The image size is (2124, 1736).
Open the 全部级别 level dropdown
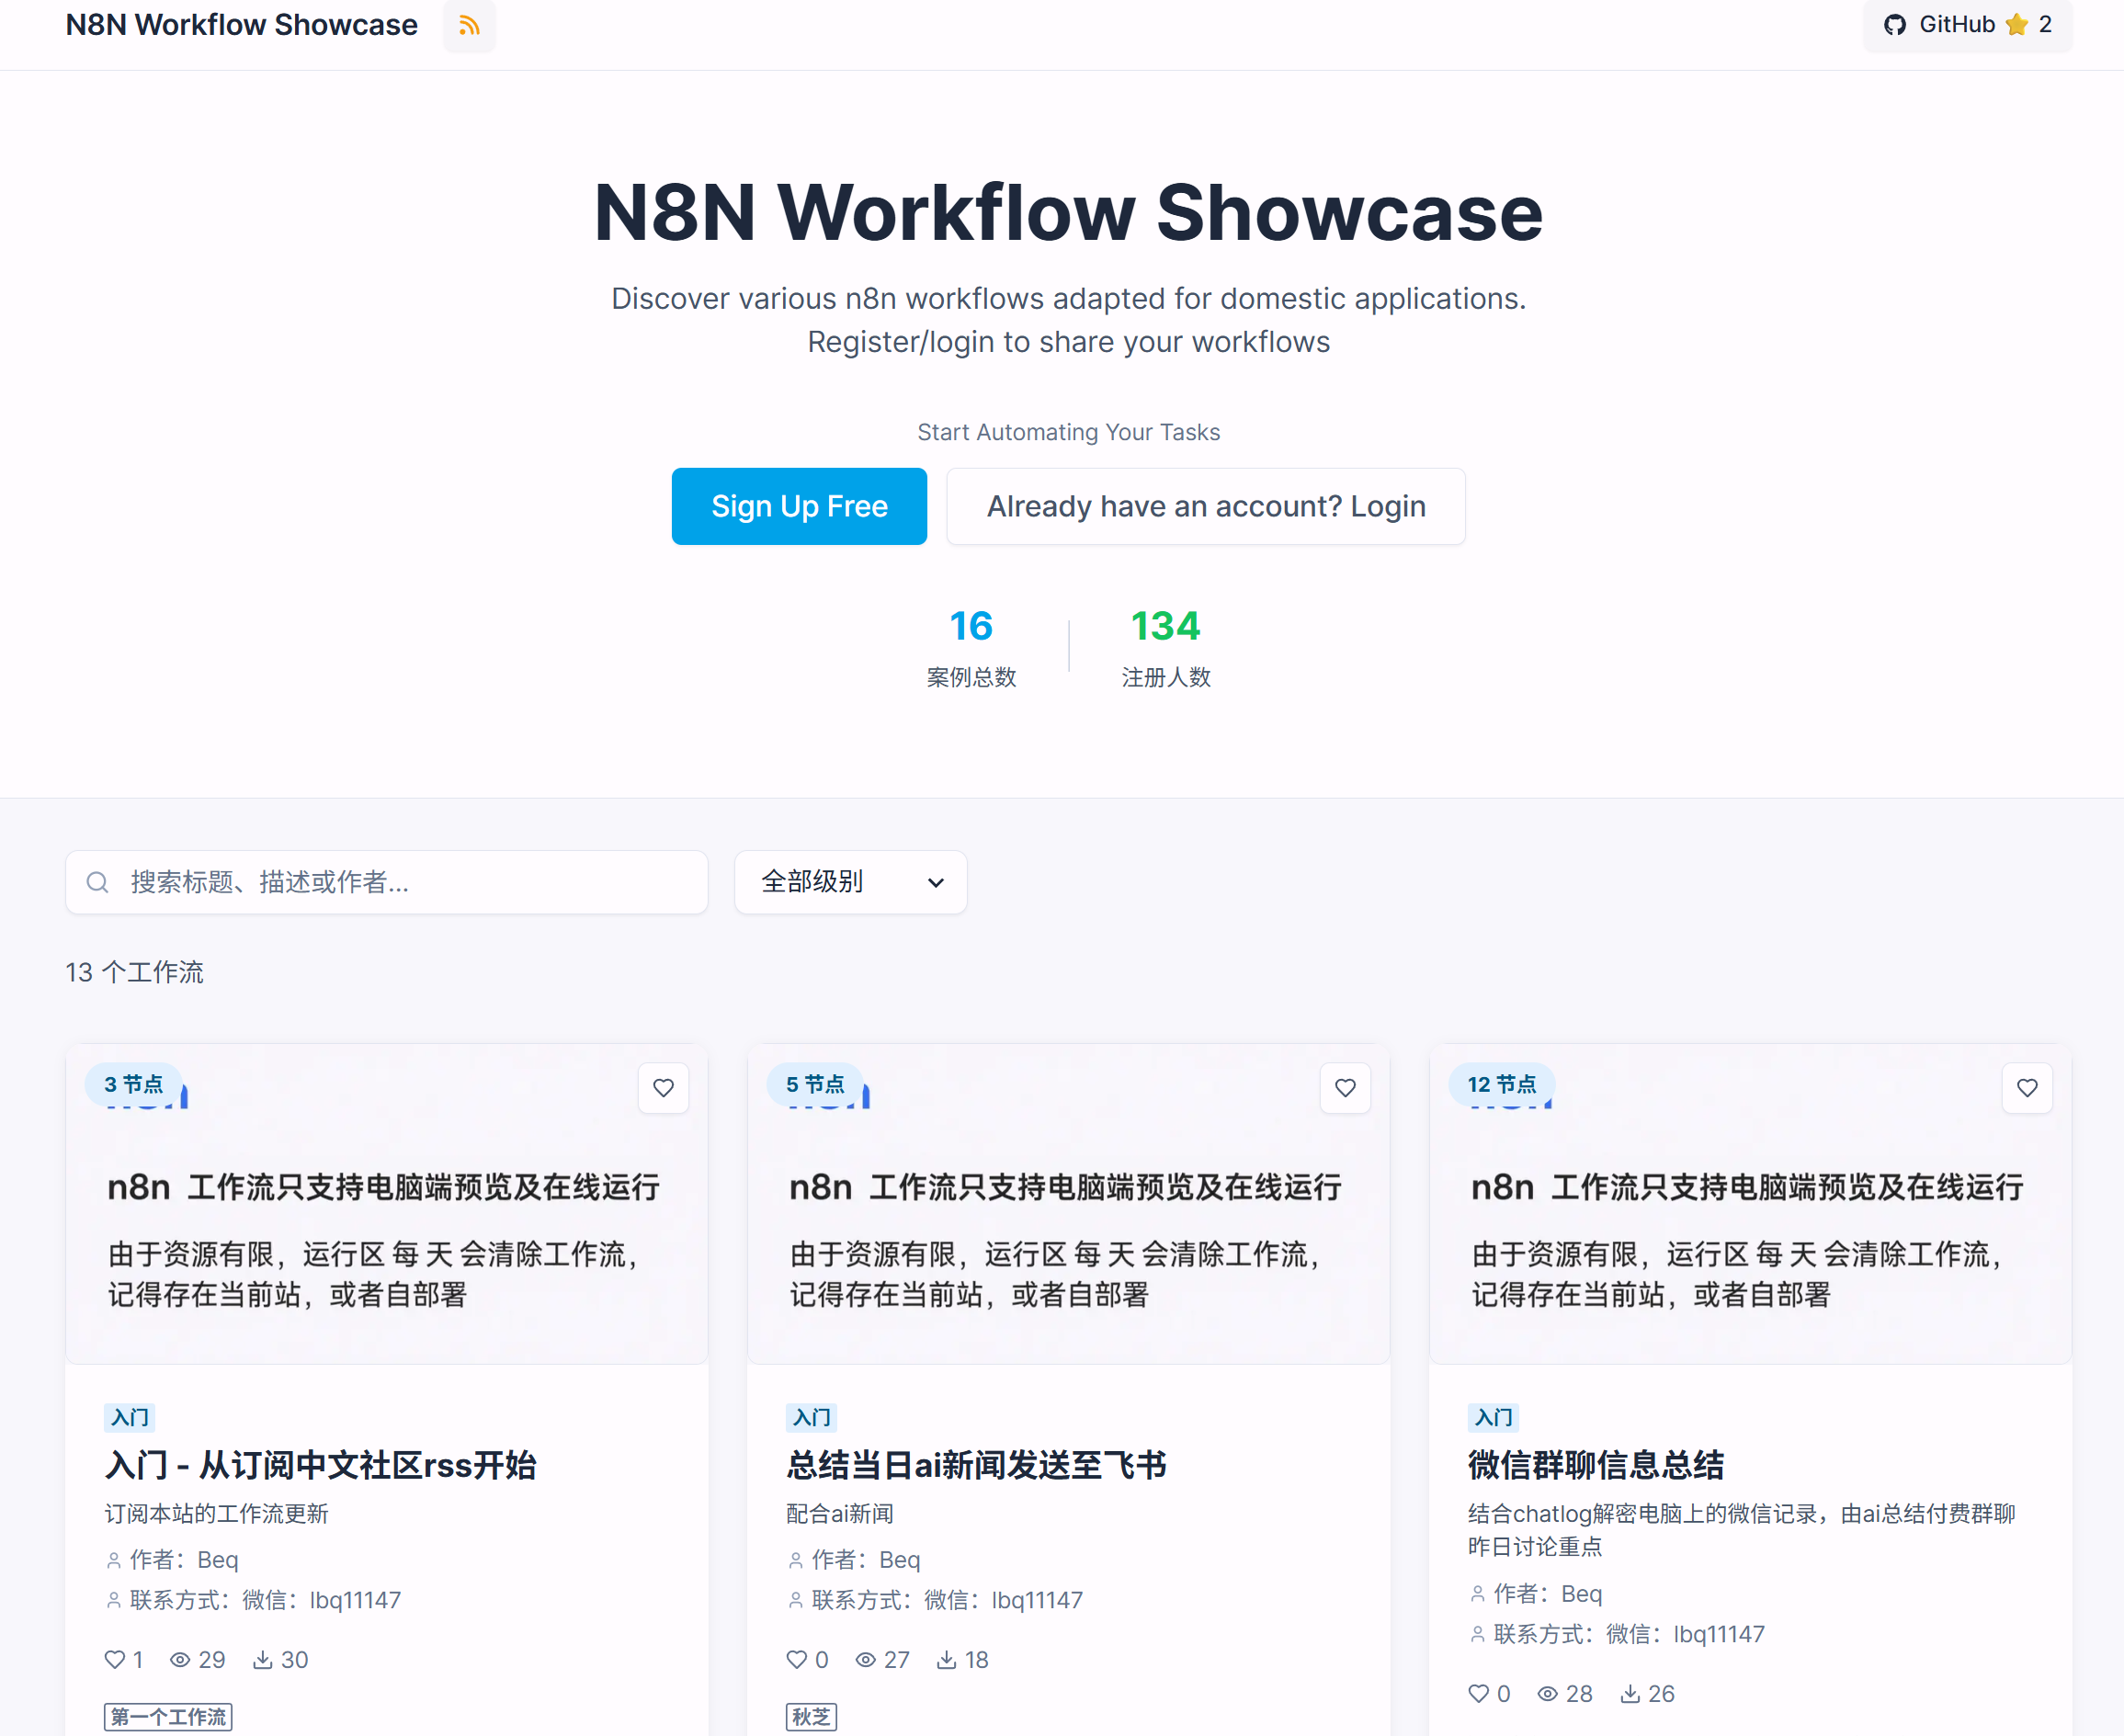click(x=851, y=882)
